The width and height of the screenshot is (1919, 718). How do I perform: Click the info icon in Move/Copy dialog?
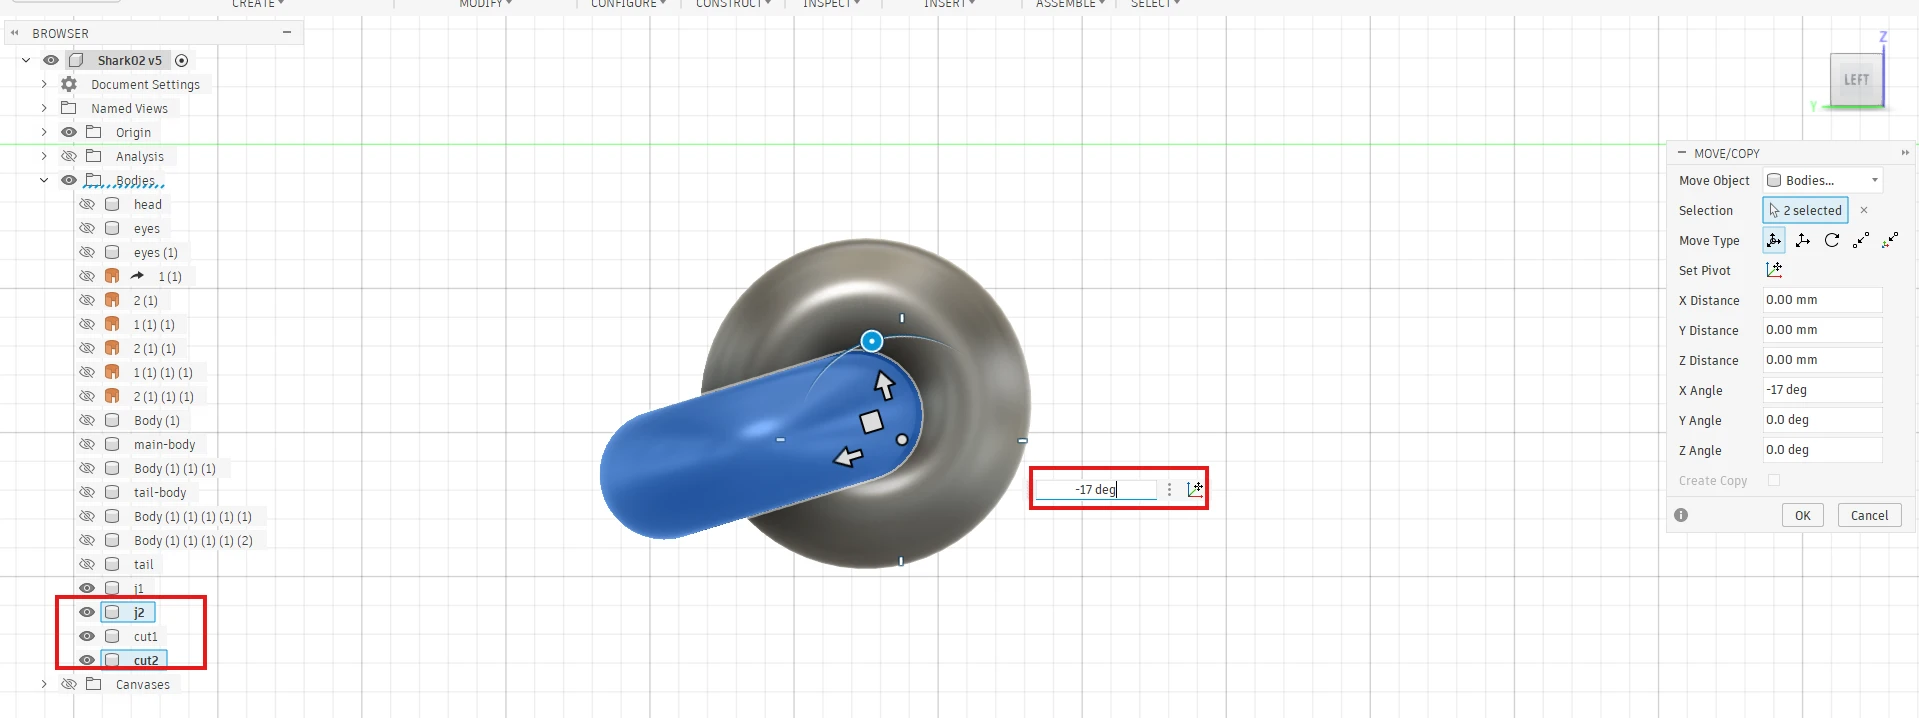[x=1681, y=515]
